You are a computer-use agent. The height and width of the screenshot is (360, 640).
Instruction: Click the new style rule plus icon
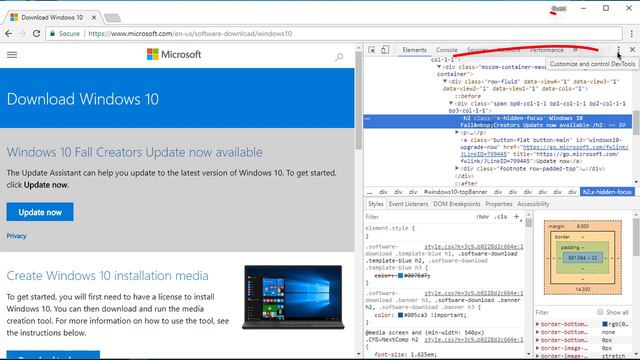tap(517, 217)
